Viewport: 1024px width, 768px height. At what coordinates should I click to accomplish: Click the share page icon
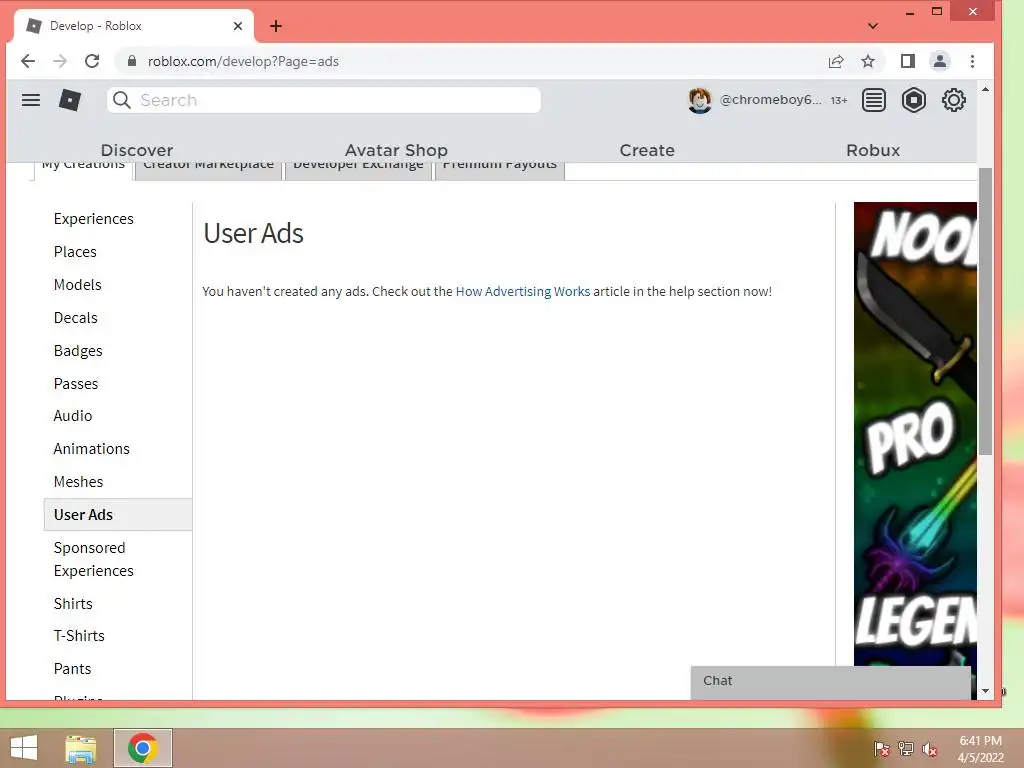click(x=836, y=61)
